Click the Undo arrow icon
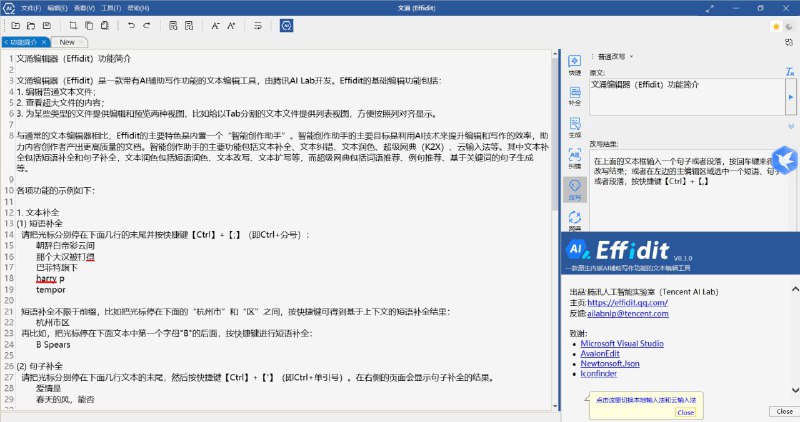The image size is (800, 422). [130, 24]
